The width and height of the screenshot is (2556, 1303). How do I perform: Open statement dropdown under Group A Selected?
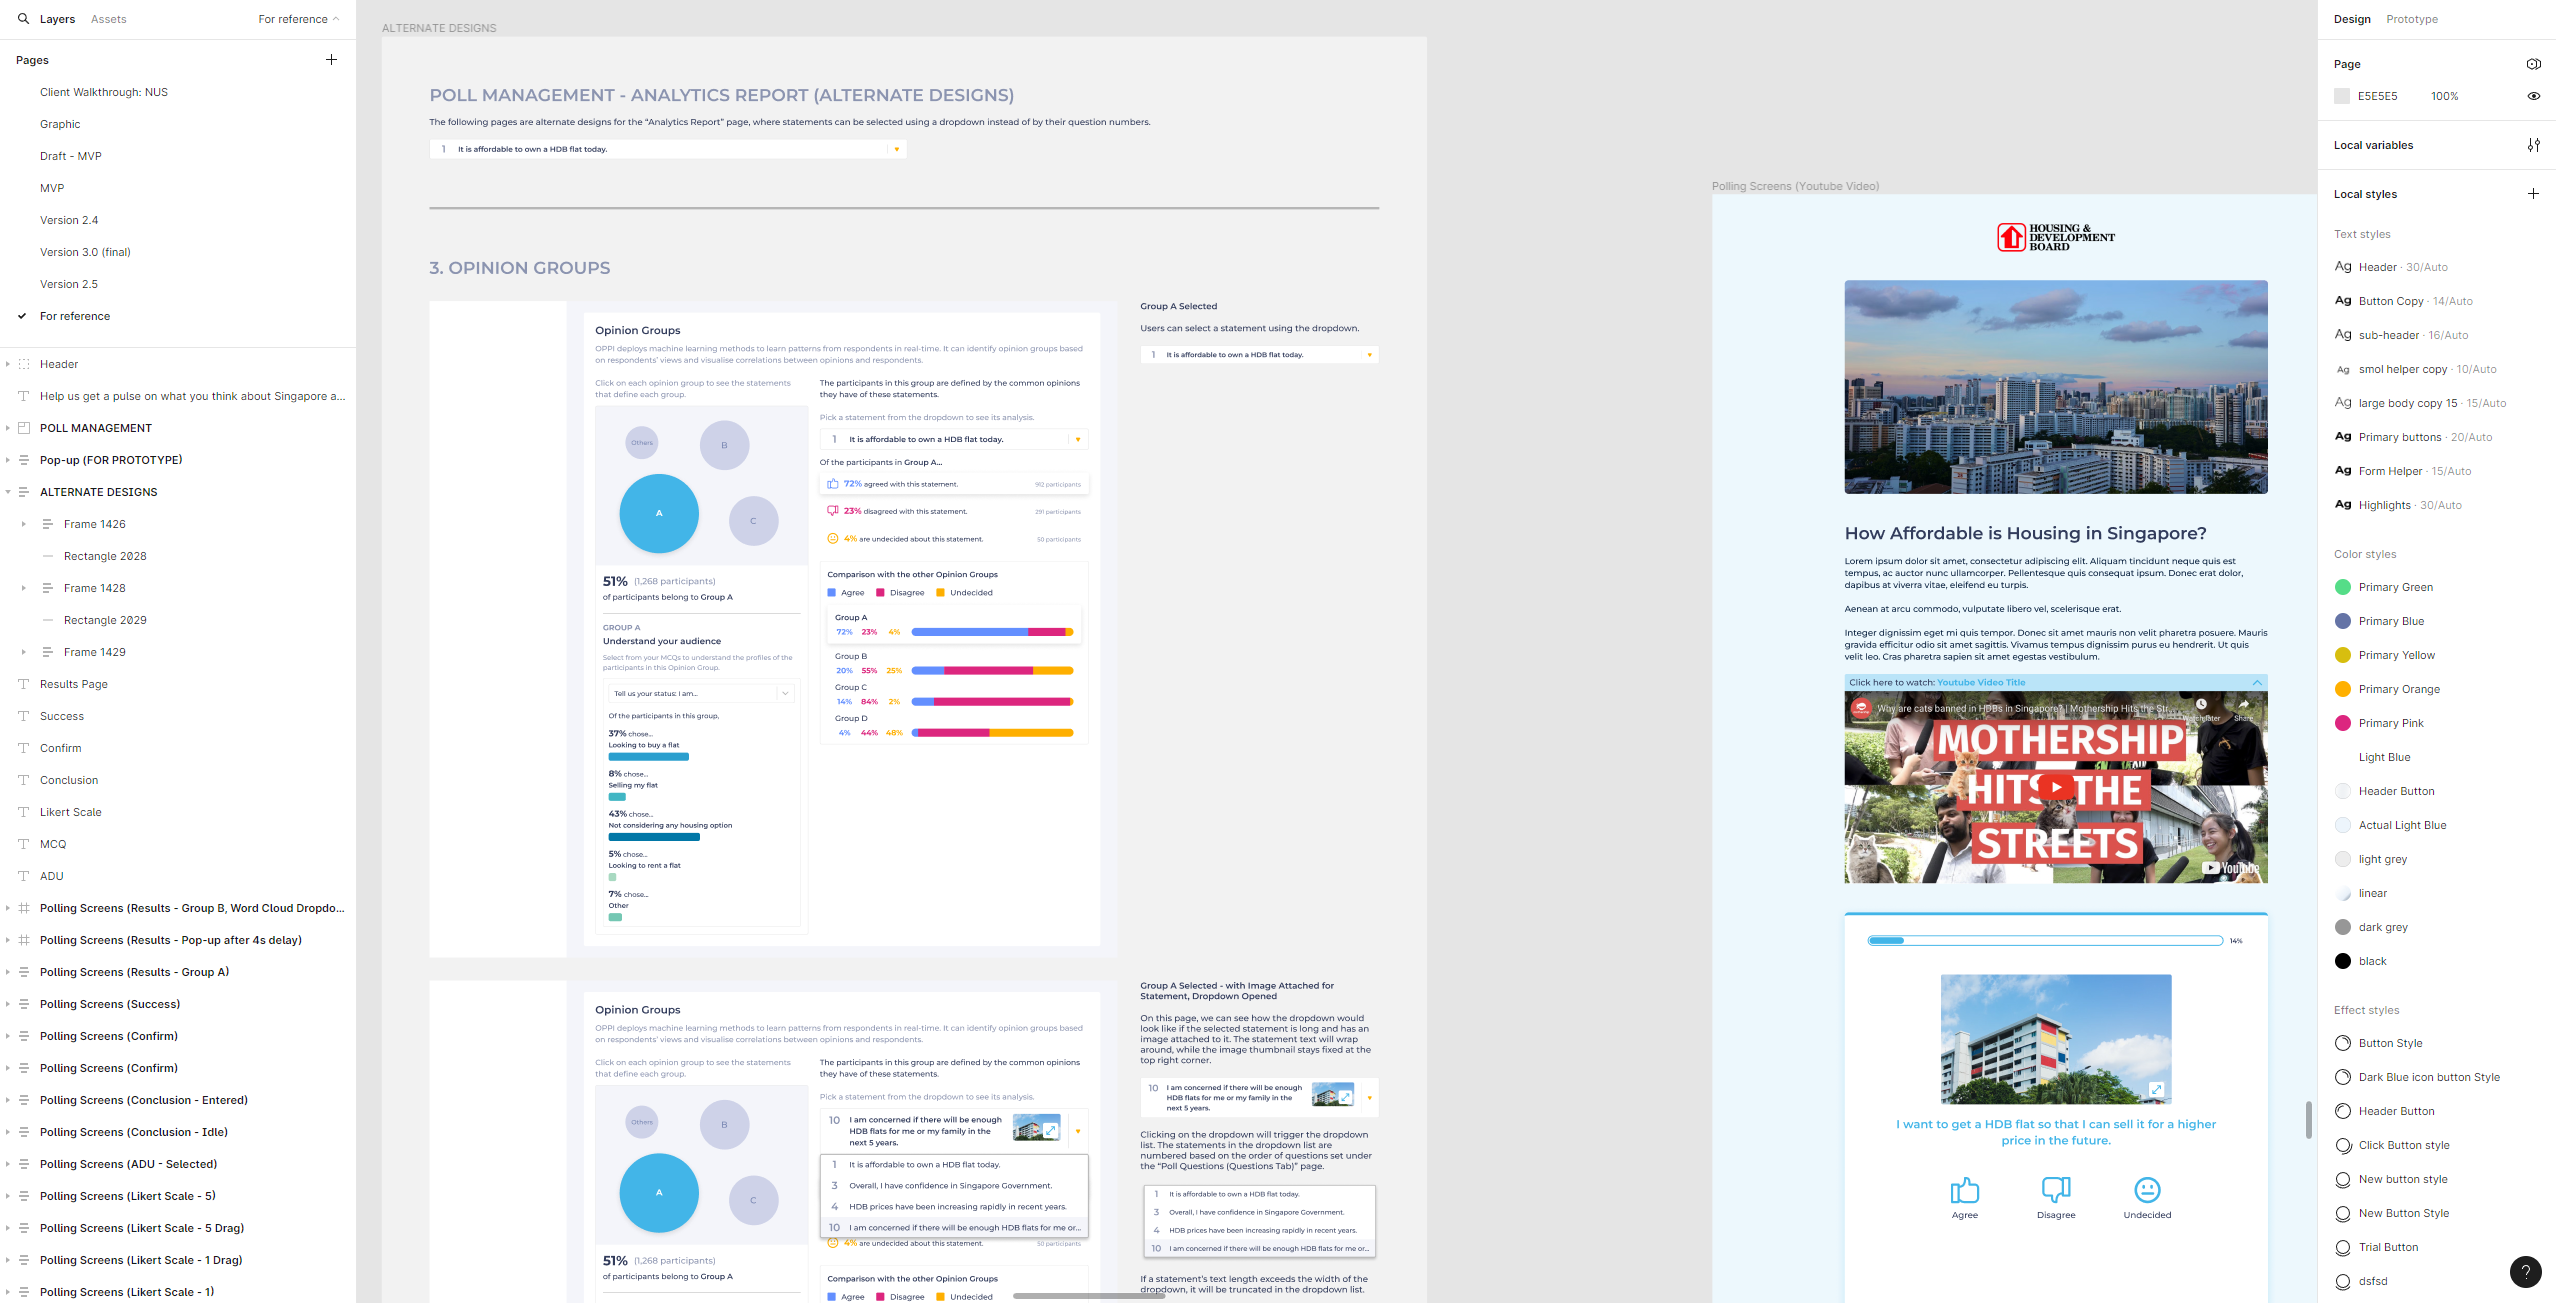(x=1259, y=355)
